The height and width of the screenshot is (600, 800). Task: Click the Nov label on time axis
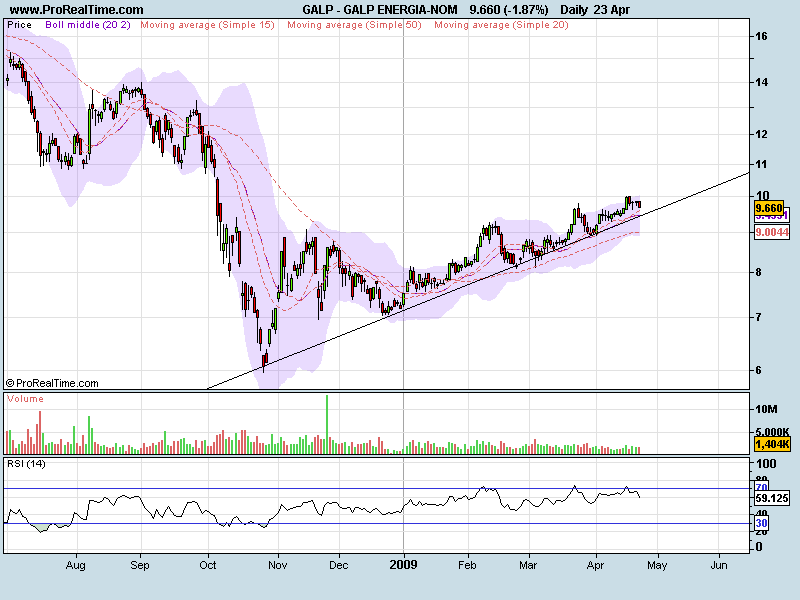pyautogui.click(x=278, y=565)
